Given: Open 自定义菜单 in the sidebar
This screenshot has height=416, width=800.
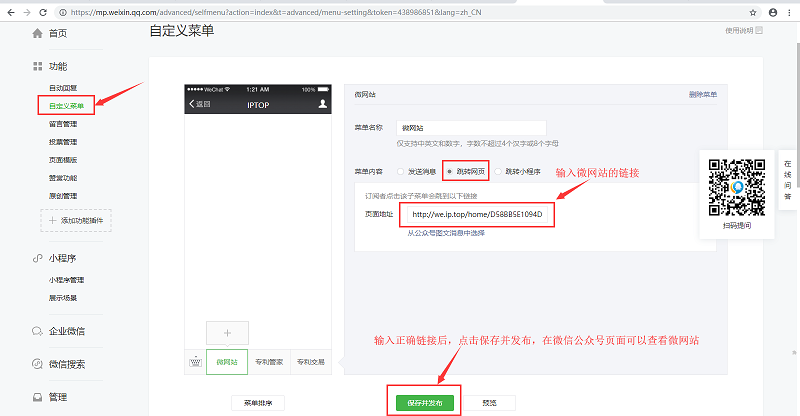Looking at the screenshot, I should (66, 105).
